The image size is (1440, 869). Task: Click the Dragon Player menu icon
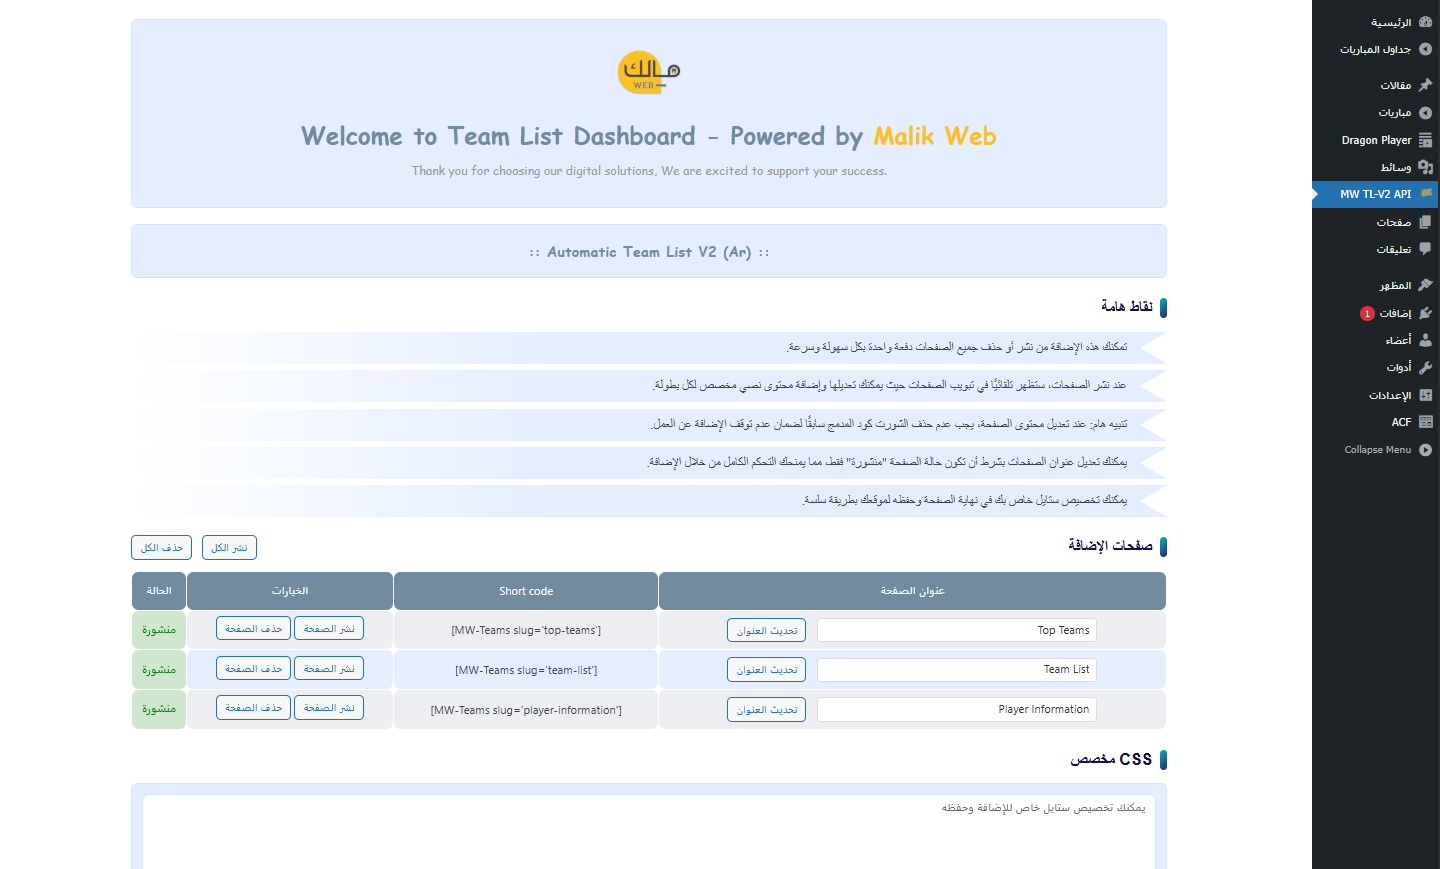[1425, 140]
